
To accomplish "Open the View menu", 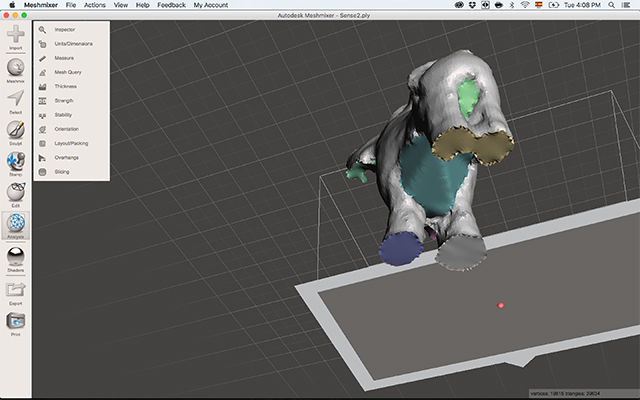I will pyautogui.click(x=121, y=5).
